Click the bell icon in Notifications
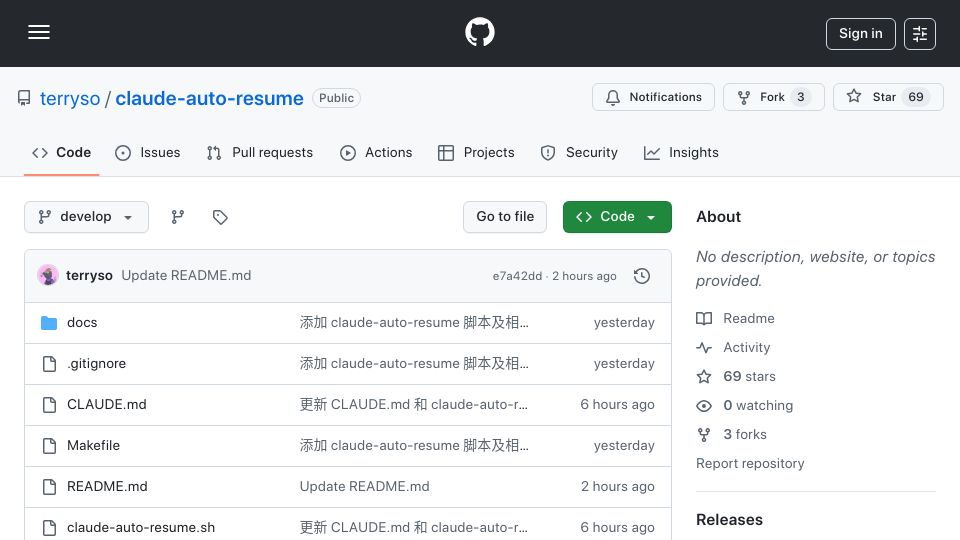This screenshot has width=960, height=540. pos(613,97)
